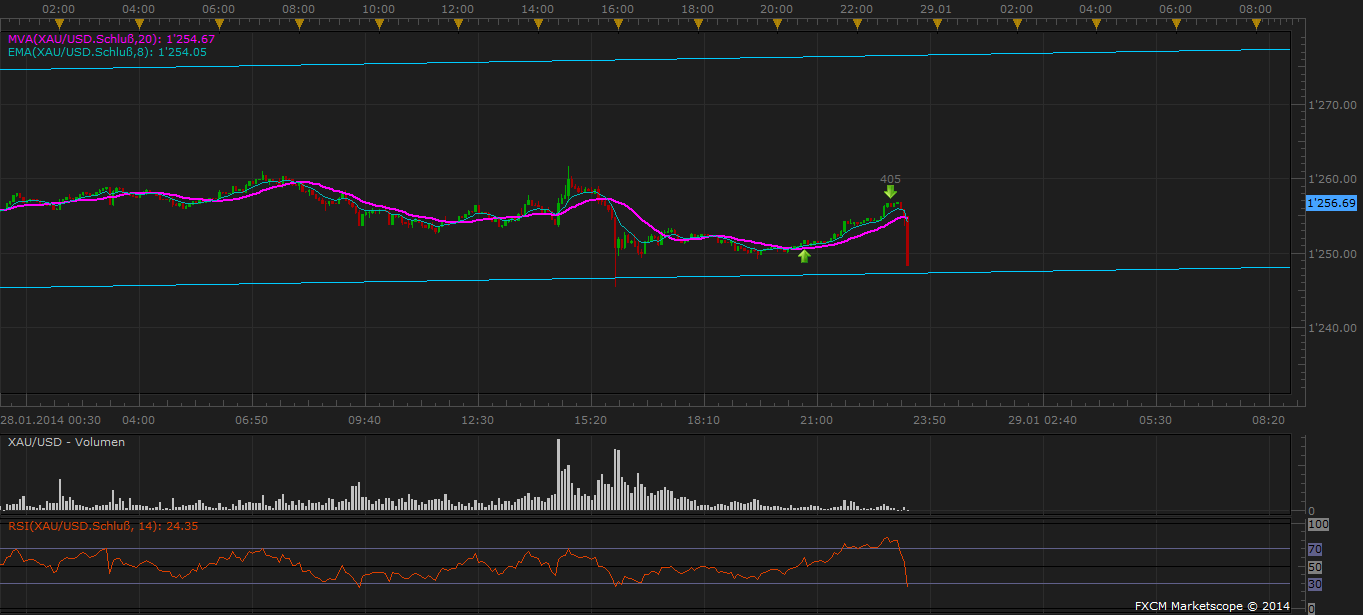Select the MVA(XAU/USD.Schluß,20) indicator label

tap(110, 38)
